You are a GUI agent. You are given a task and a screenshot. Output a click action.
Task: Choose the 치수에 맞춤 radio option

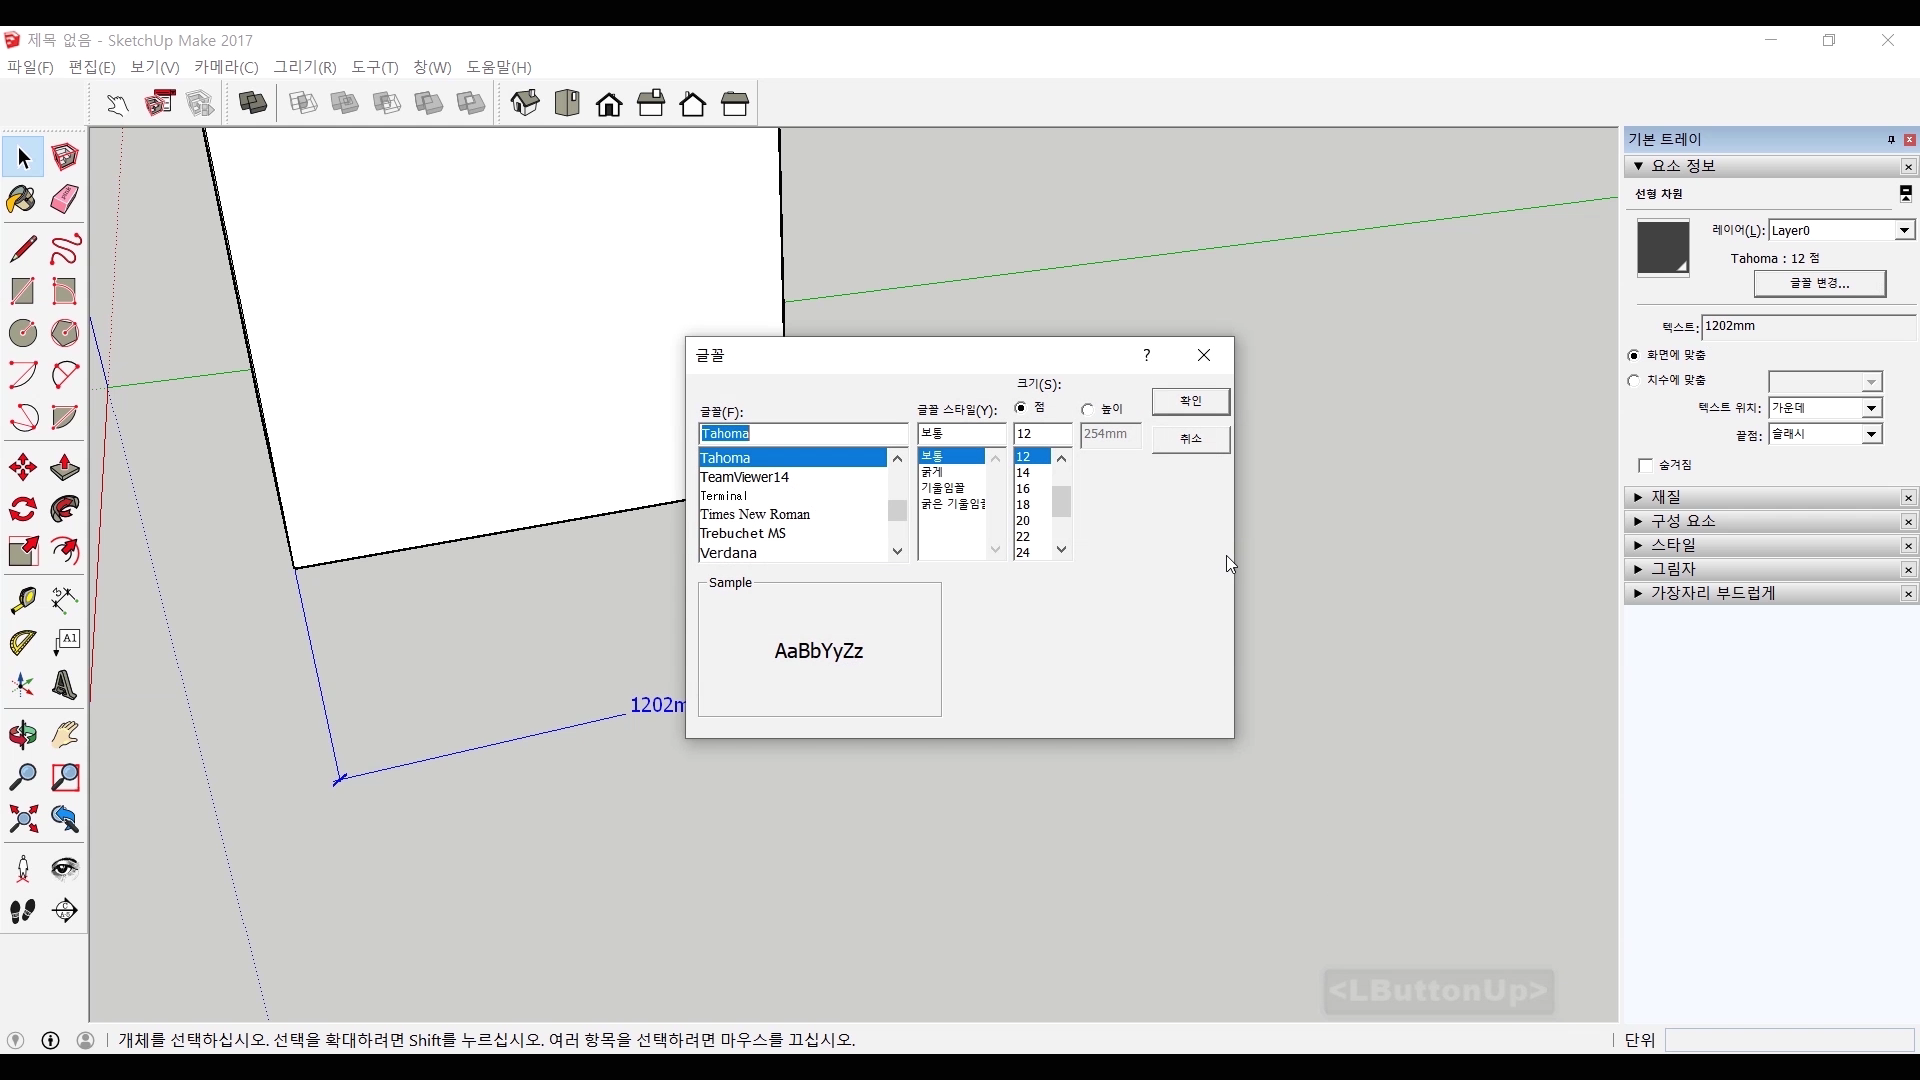tap(1634, 381)
